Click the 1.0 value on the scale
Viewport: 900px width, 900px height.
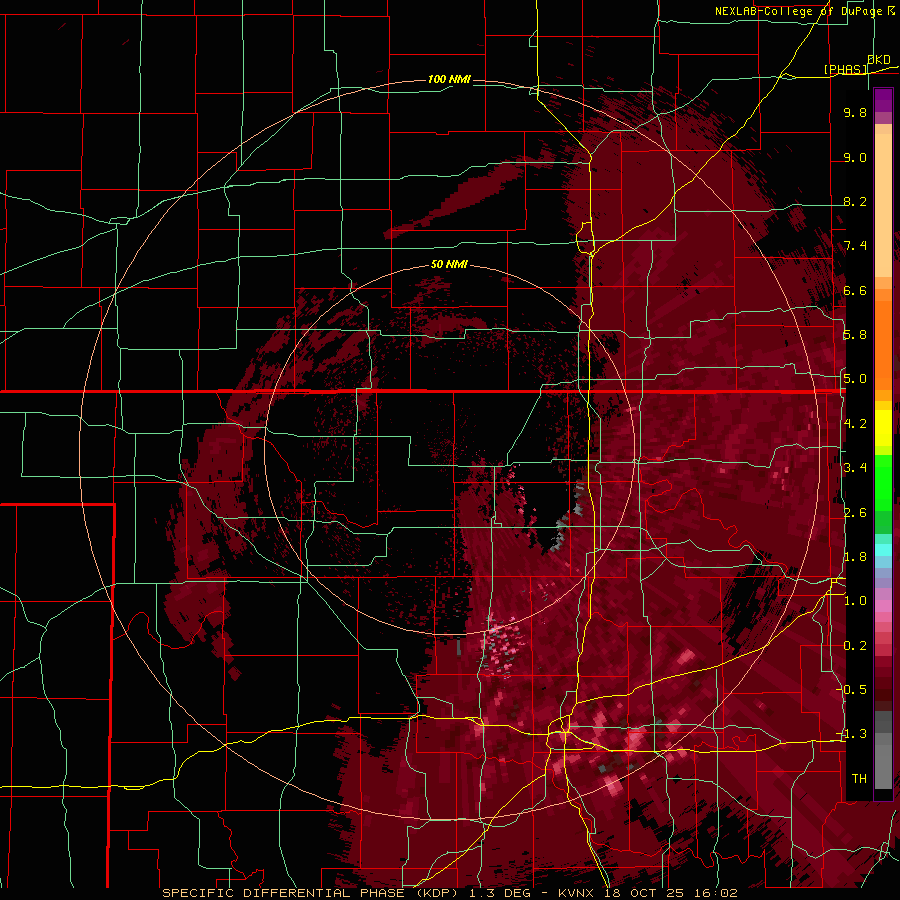point(855,601)
